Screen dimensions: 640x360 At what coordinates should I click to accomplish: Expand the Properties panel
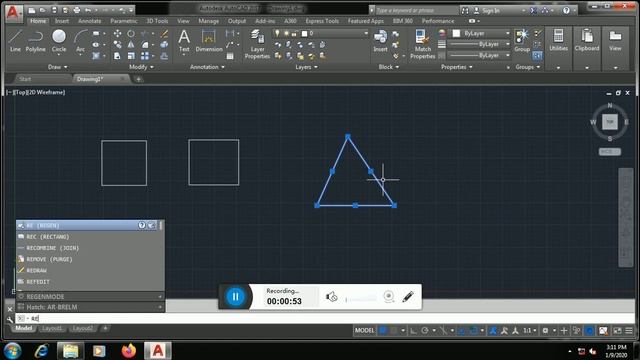coord(457,67)
